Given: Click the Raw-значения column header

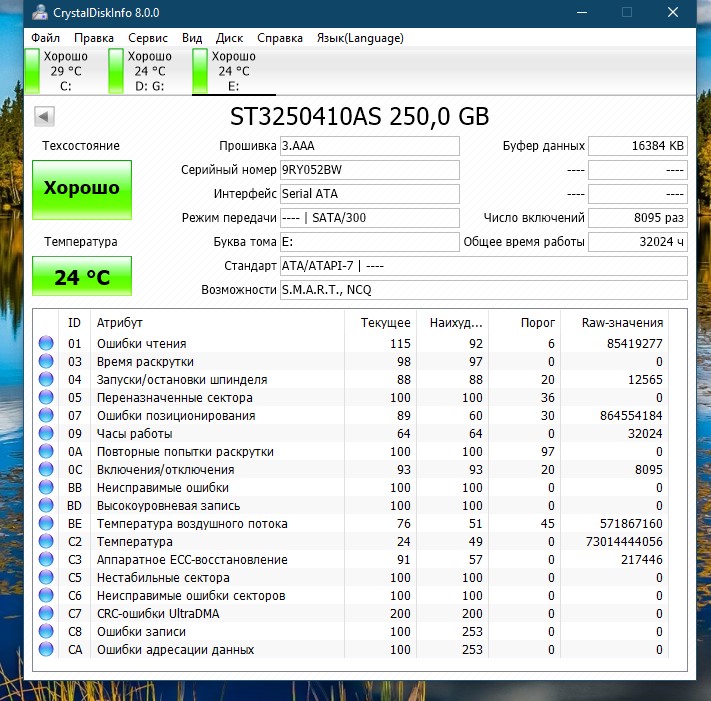Looking at the screenshot, I should coord(615,323).
